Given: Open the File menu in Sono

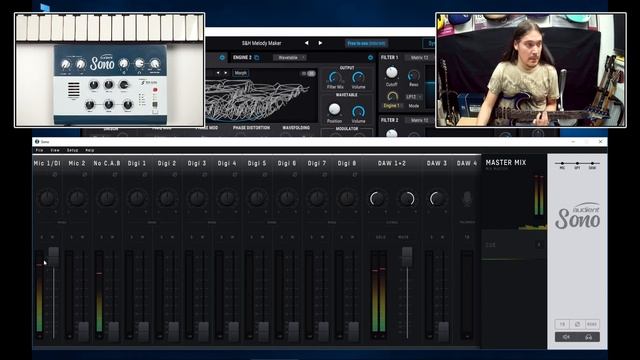Looking at the screenshot, I should (x=39, y=150).
